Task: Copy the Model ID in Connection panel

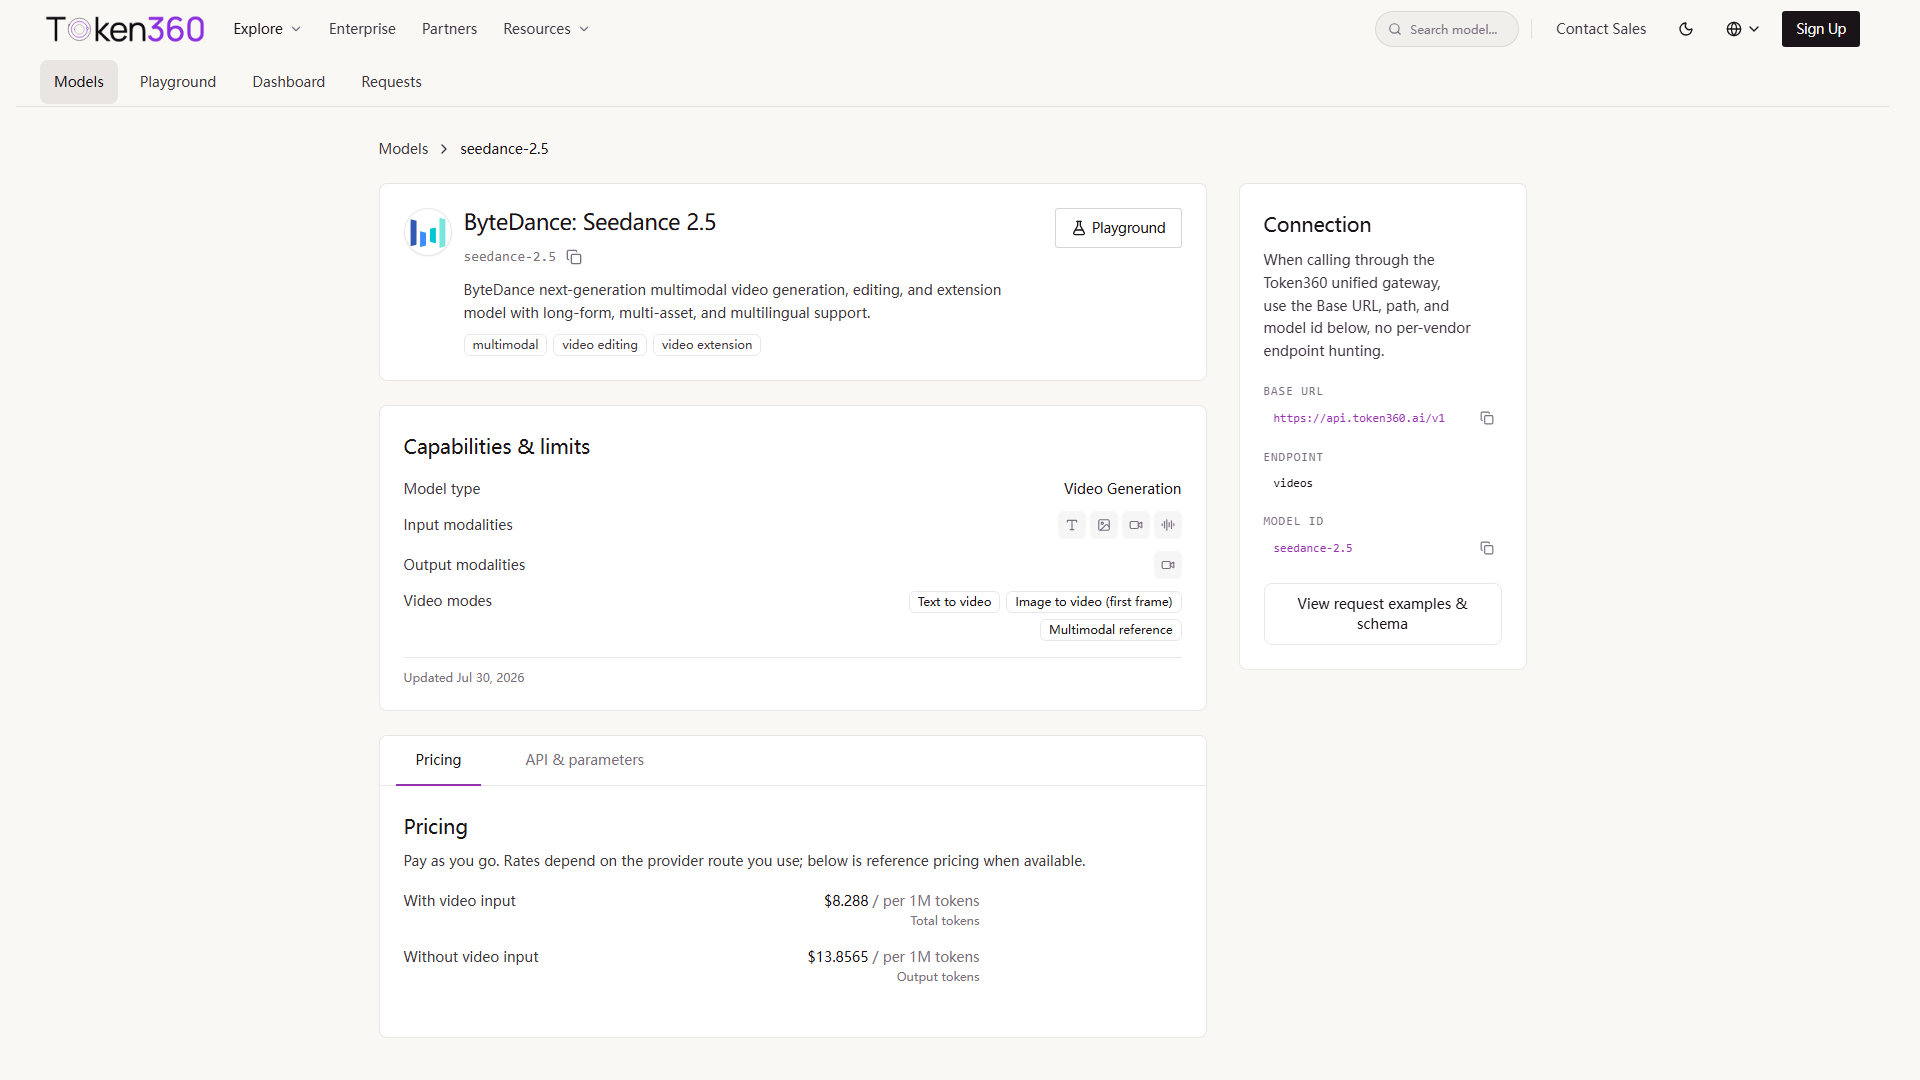Action: coord(1487,548)
